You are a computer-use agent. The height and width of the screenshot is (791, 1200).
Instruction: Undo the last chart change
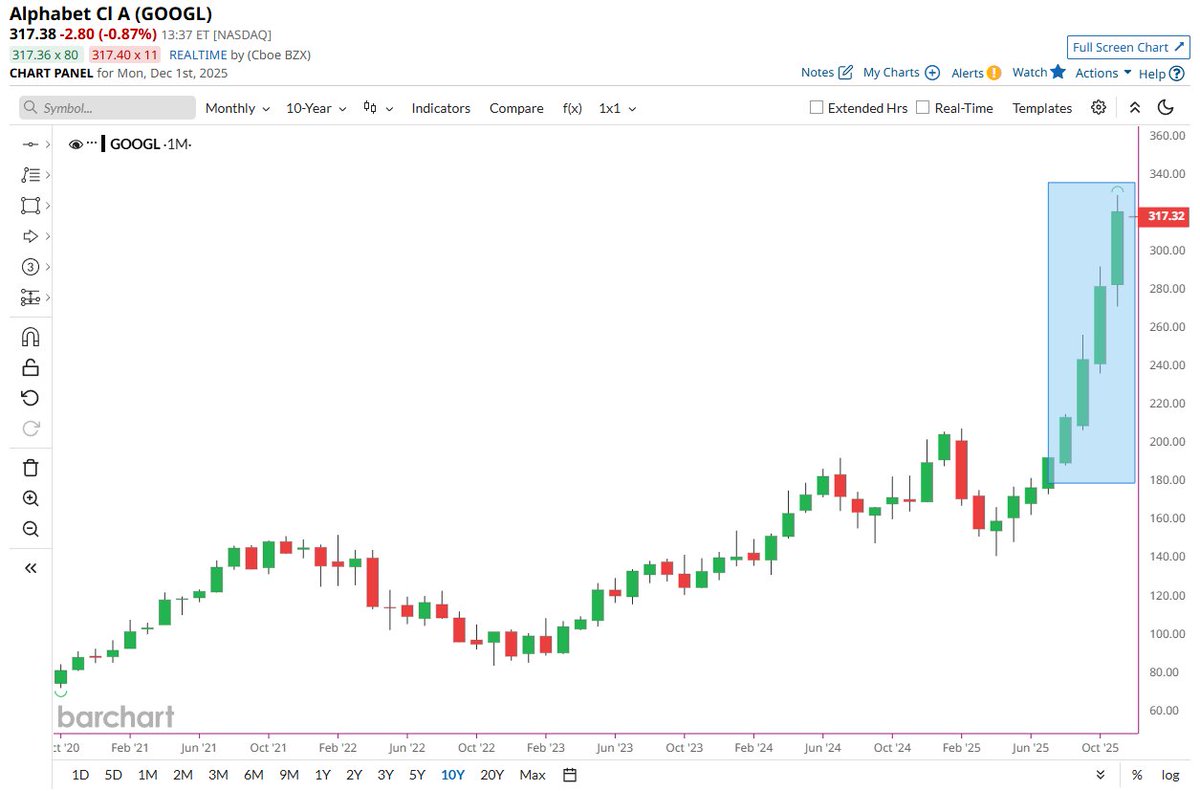tap(30, 398)
